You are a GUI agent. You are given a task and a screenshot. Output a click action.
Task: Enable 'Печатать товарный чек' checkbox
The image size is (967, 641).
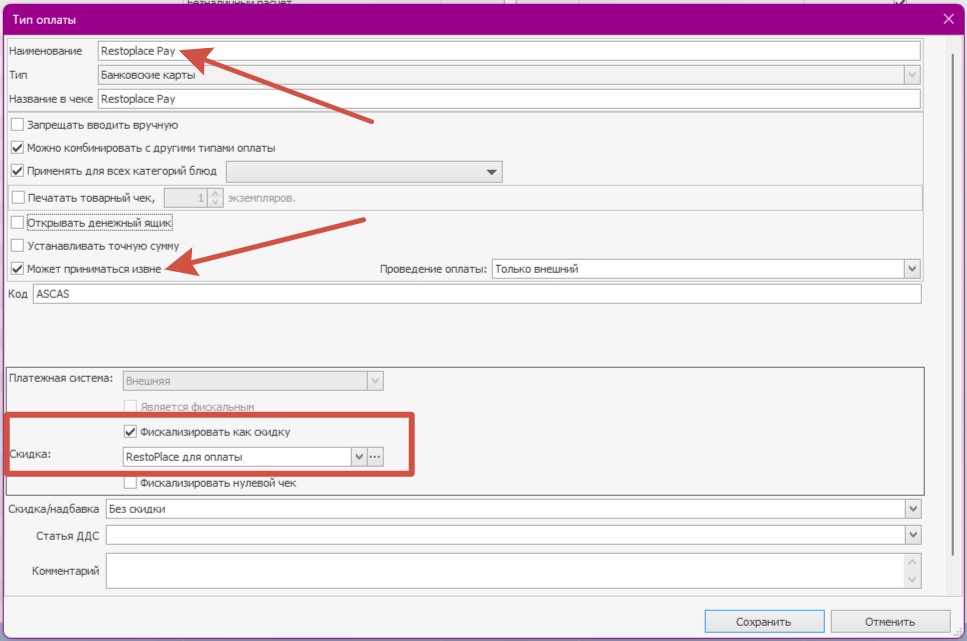click(x=17, y=198)
